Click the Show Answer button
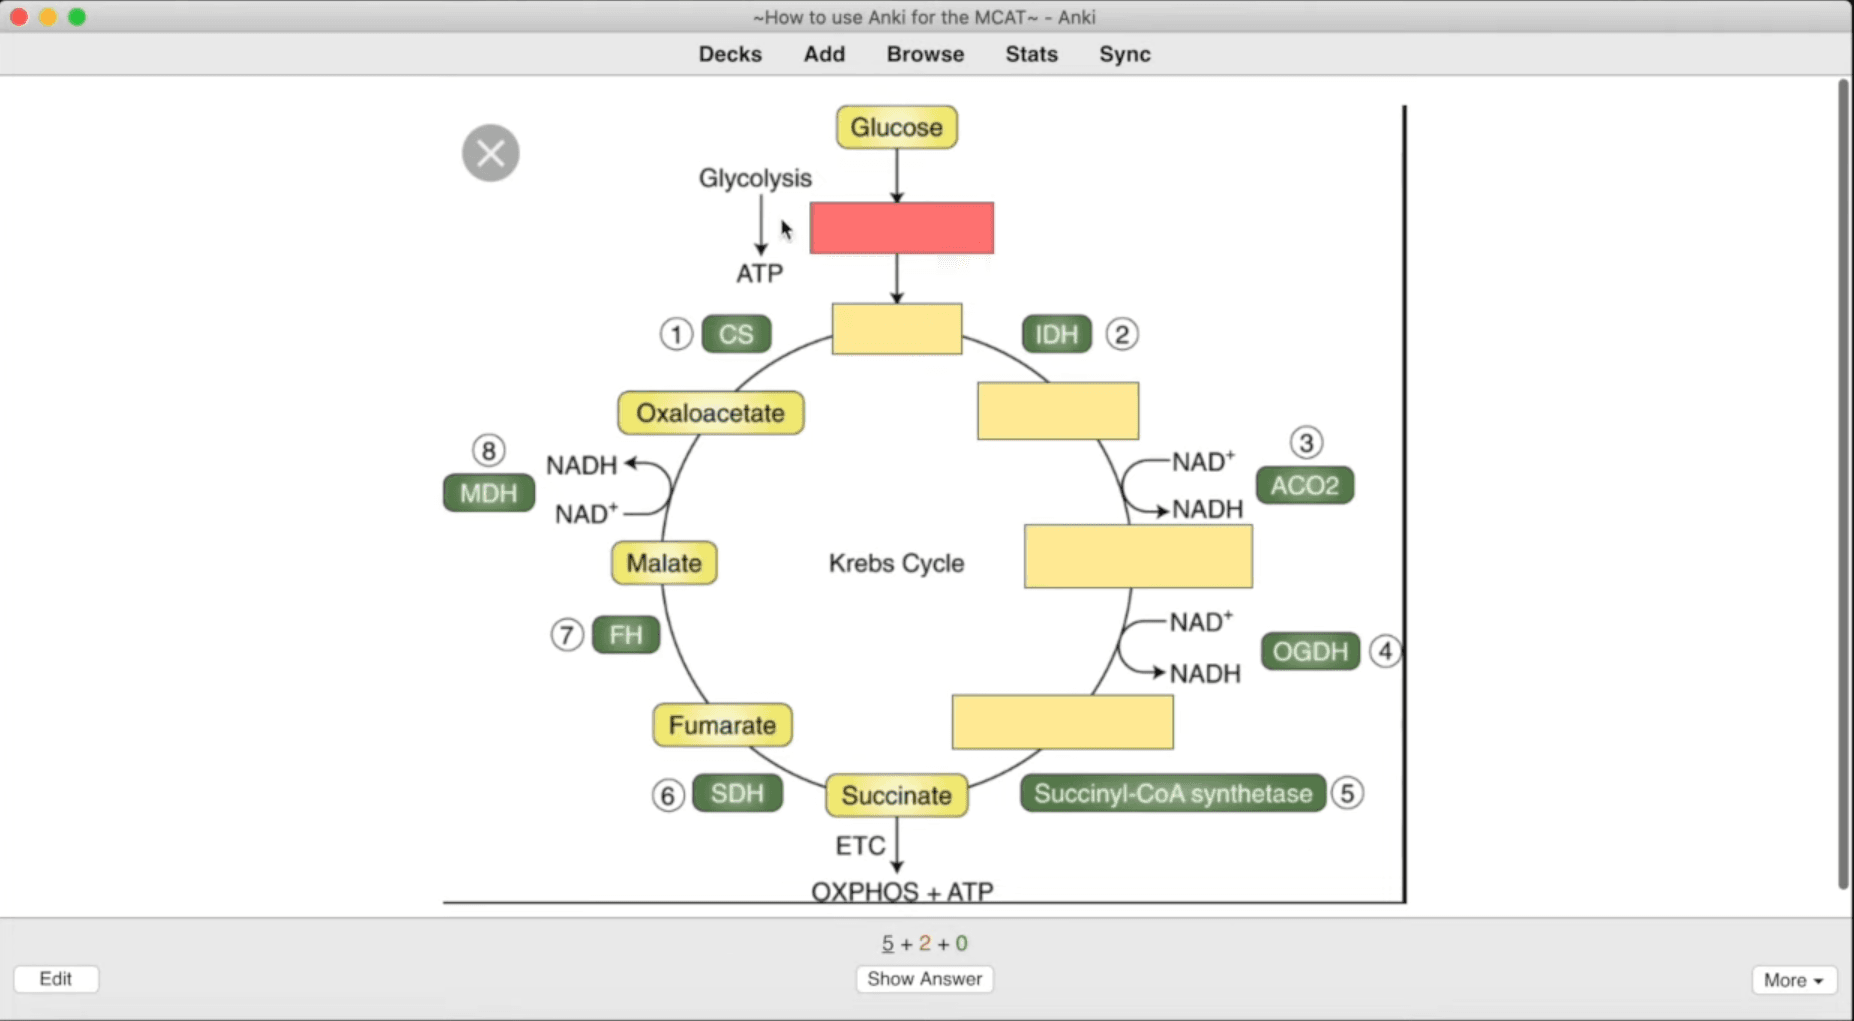This screenshot has width=1854, height=1021. point(924,979)
